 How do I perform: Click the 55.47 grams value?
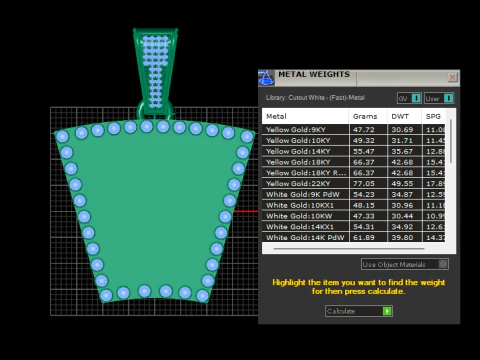pyautogui.click(x=364, y=151)
